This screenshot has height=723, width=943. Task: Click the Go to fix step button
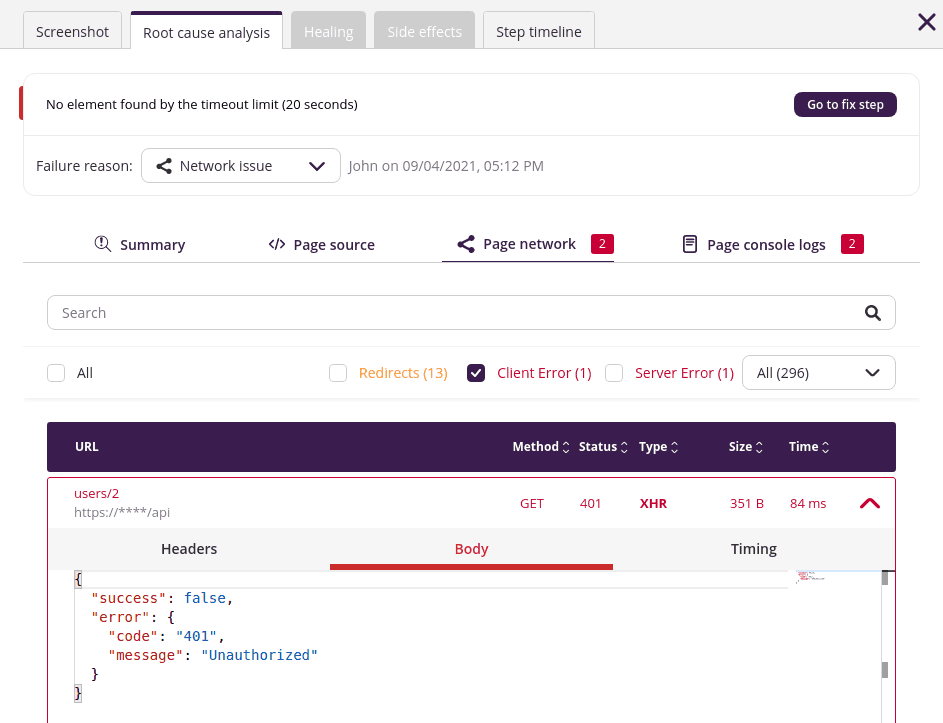coord(845,104)
